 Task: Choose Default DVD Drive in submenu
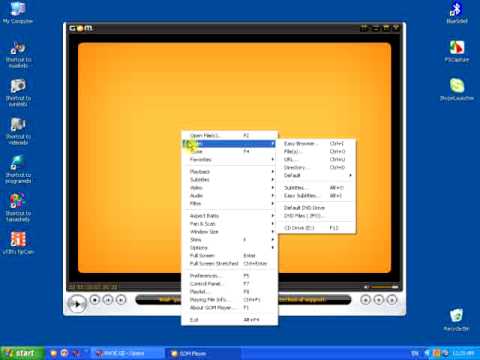[317, 208]
